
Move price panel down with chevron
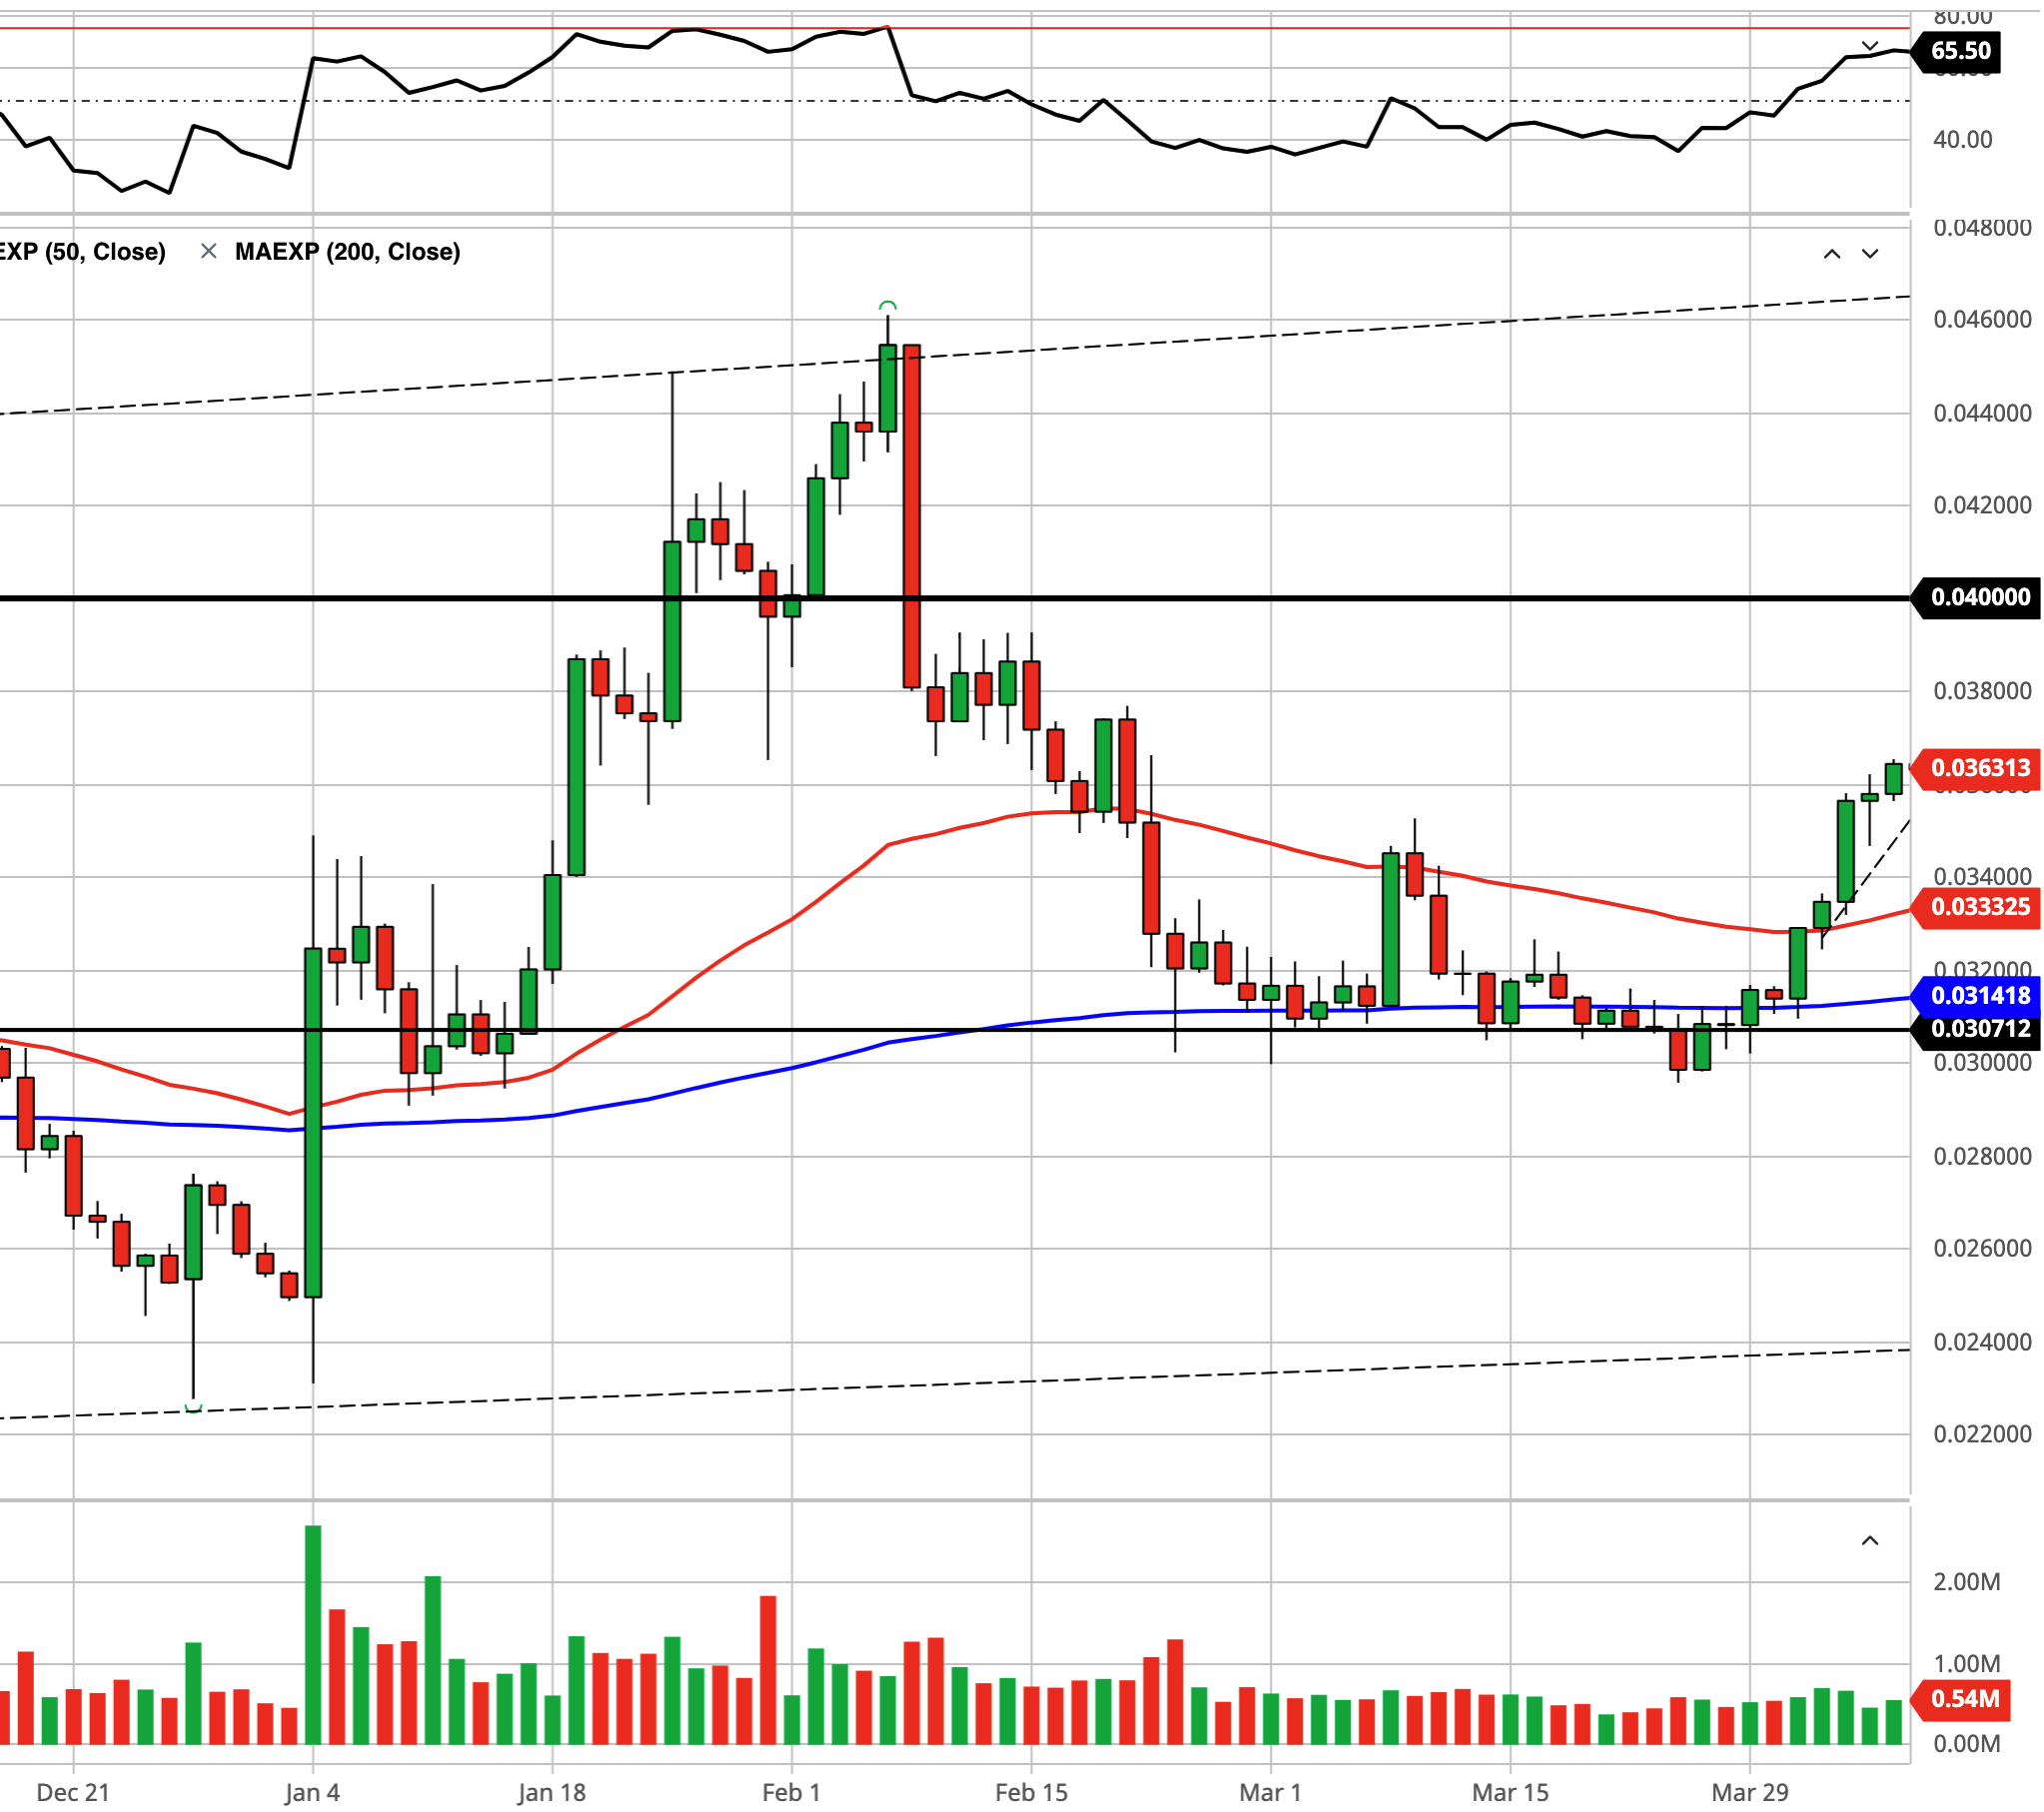[1869, 254]
